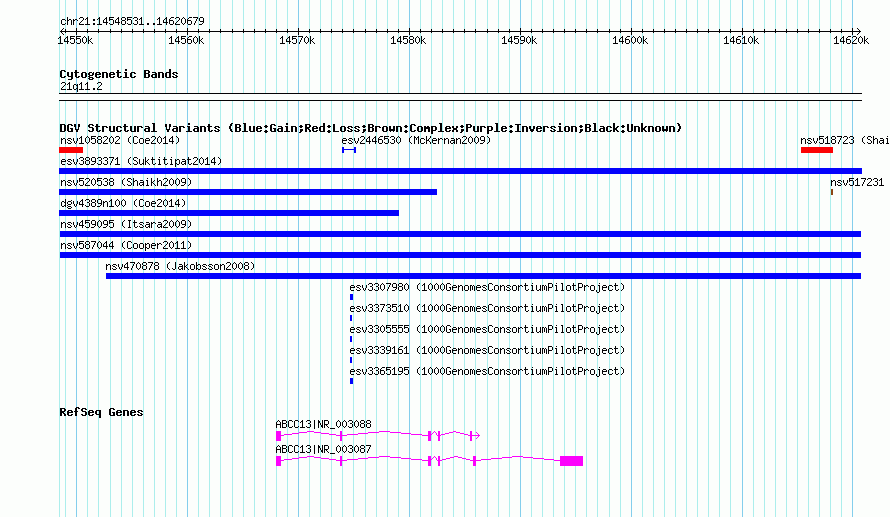Click the nsv517231 variant label
The width and height of the screenshot is (890, 517).
tap(857, 182)
